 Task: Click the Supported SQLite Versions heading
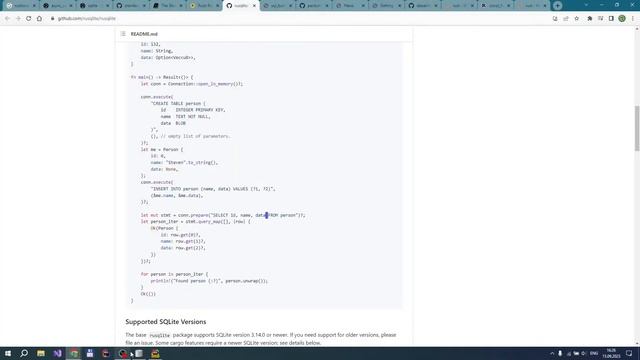[x=166, y=322]
